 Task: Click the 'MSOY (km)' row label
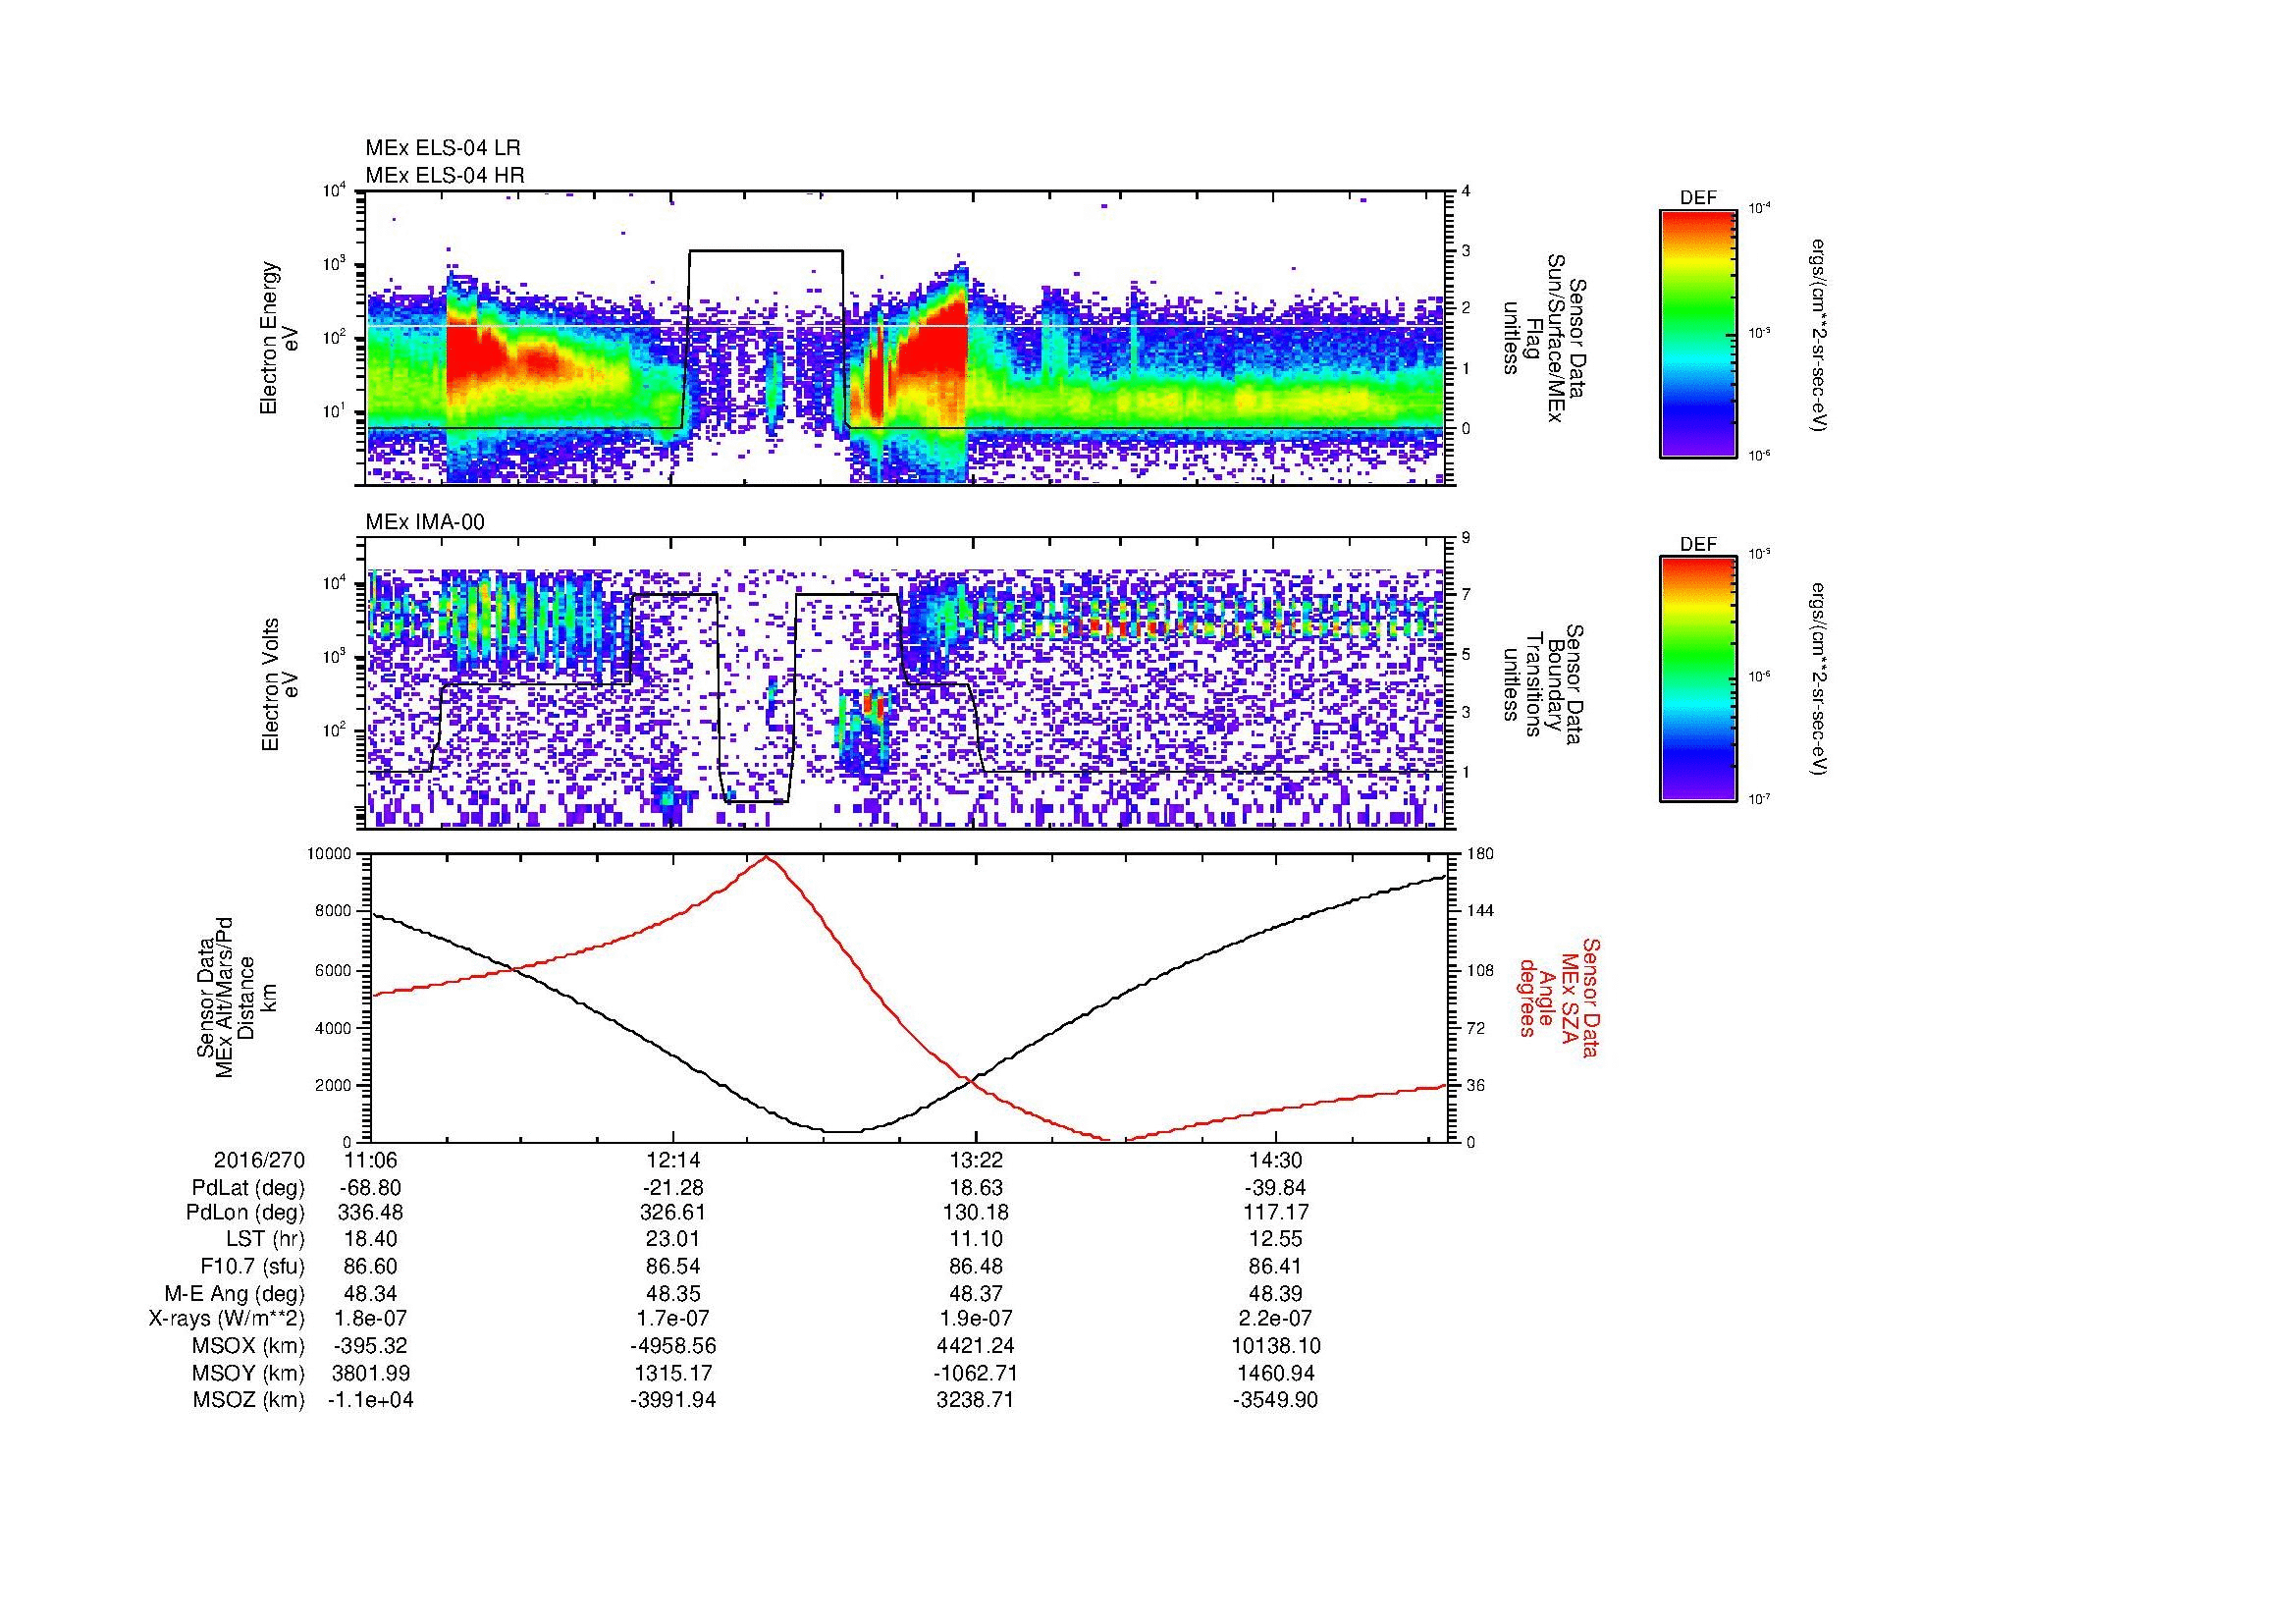(248, 1373)
